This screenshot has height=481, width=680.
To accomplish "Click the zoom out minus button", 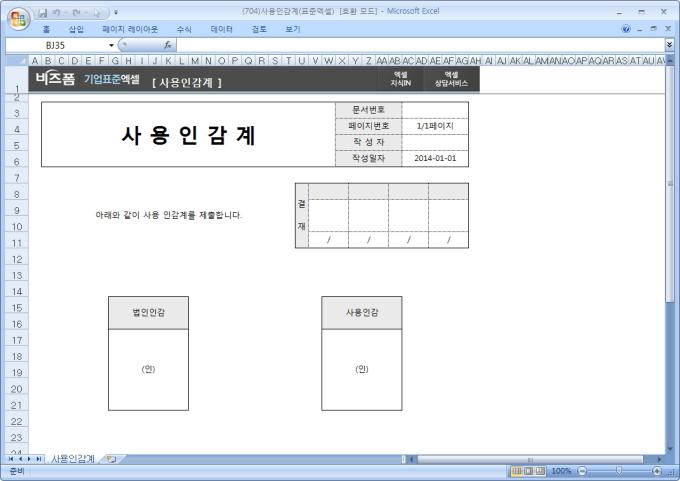I will [x=582, y=471].
